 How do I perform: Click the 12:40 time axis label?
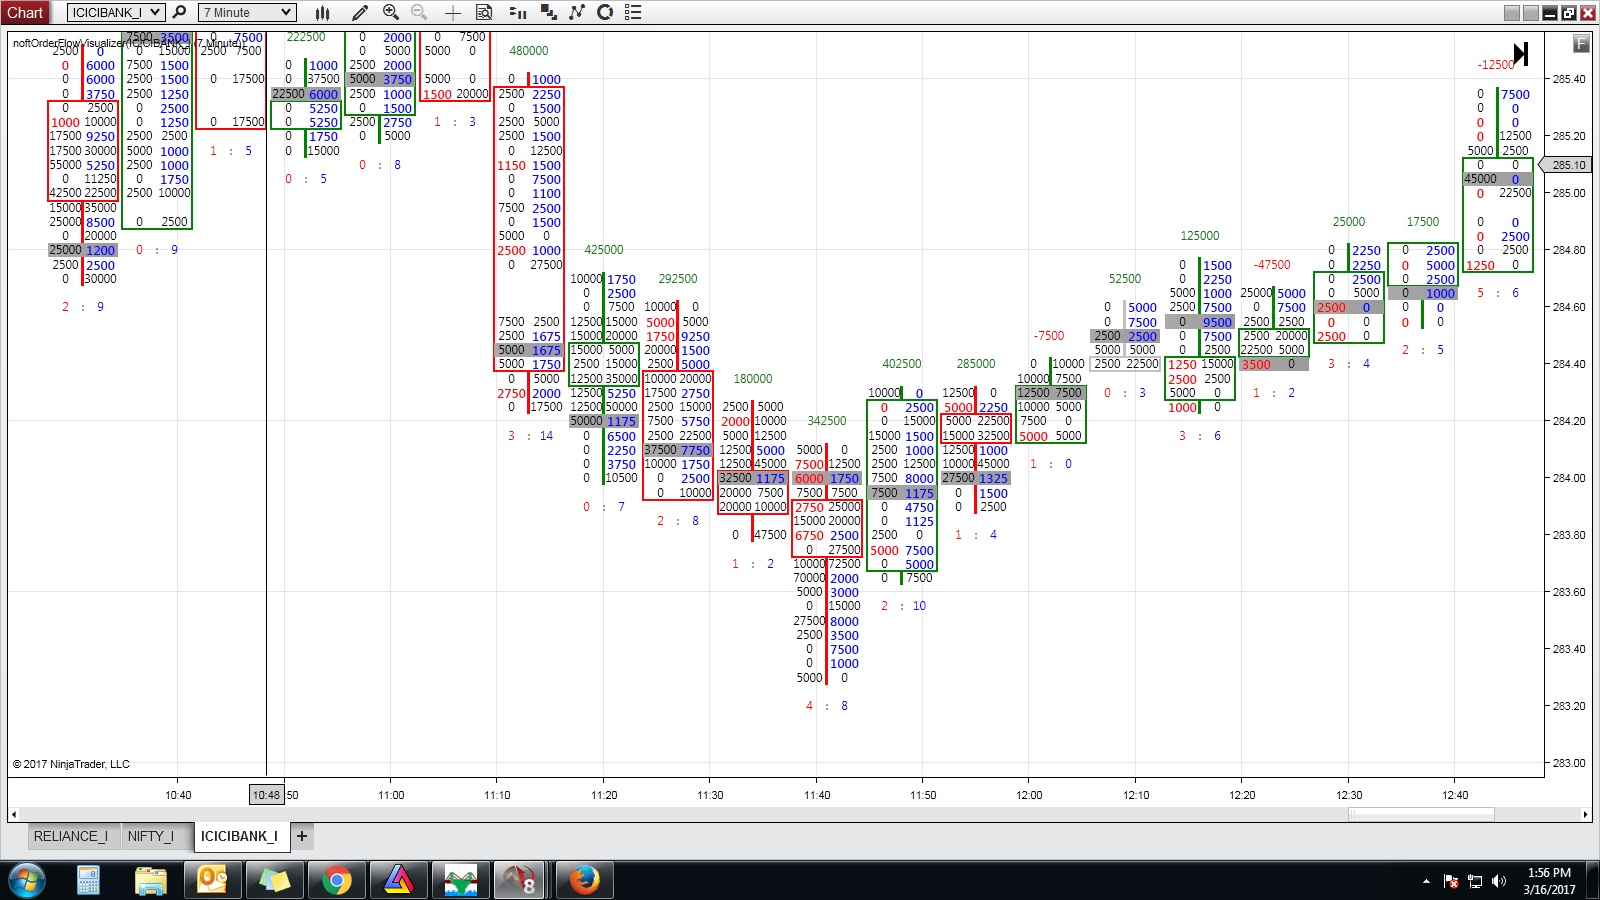[x=1455, y=795]
